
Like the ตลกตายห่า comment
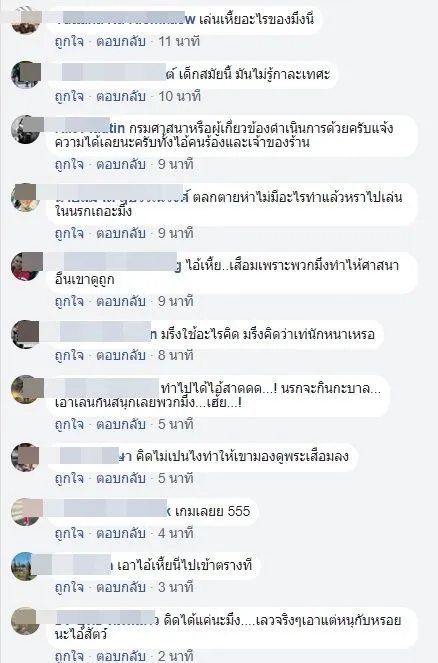coord(69,233)
